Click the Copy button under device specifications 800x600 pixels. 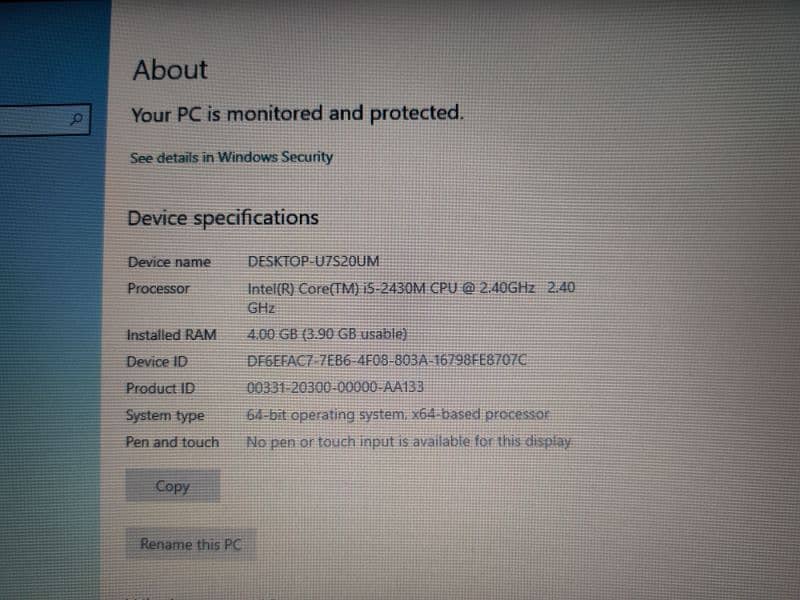[x=173, y=486]
